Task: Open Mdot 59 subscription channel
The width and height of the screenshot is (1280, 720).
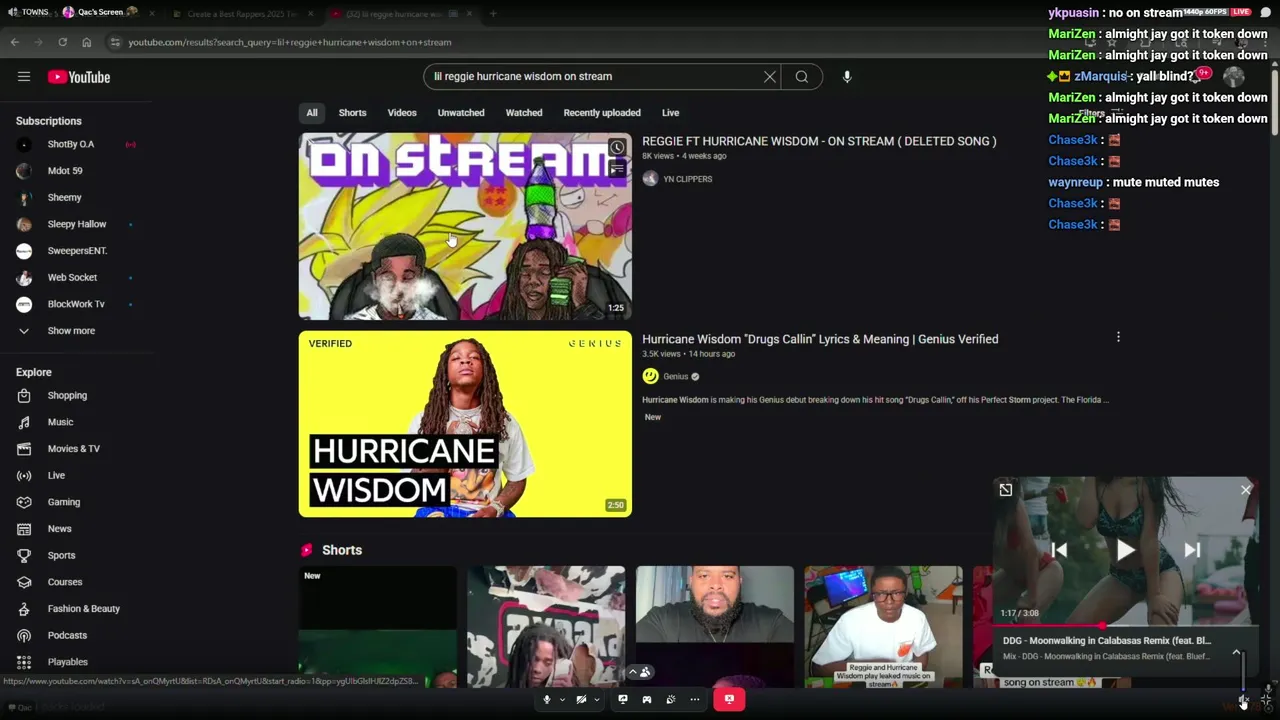Action: 65,171
